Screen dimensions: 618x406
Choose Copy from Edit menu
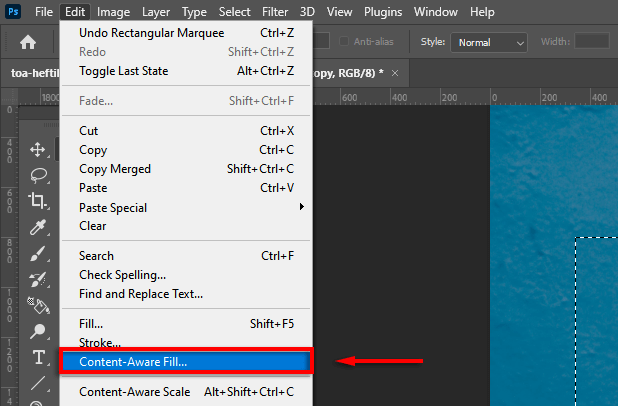pyautogui.click(x=186, y=150)
